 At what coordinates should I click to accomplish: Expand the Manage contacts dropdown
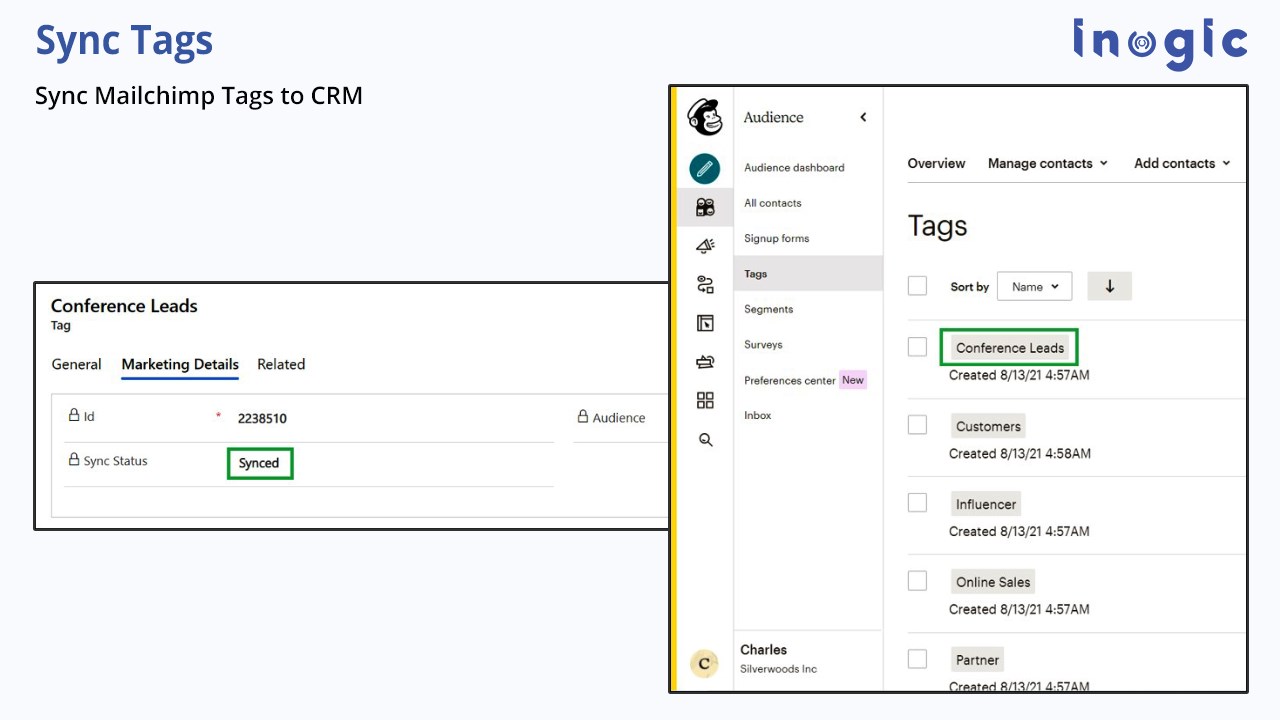point(1047,163)
